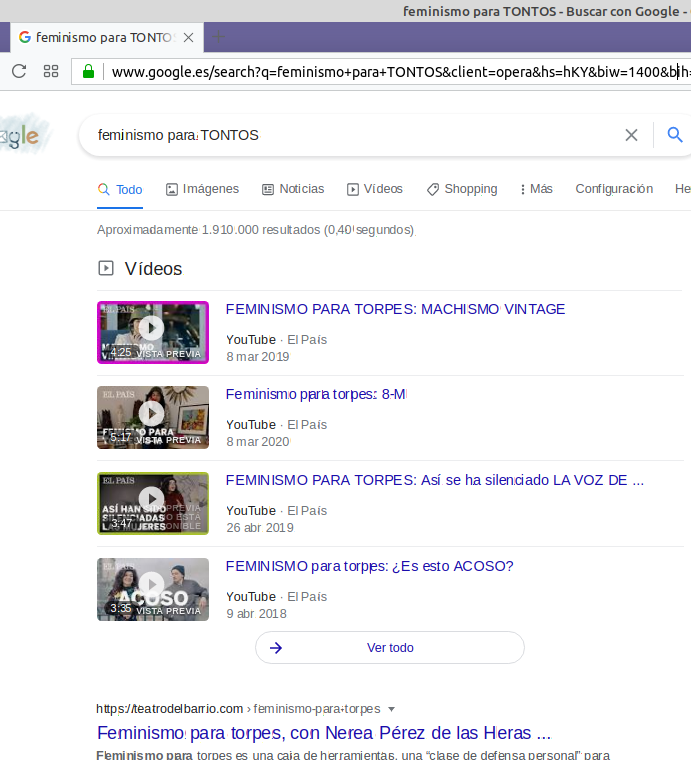691x760 pixels.
Task: Open the Speed Dial grid icon
Action: tap(51, 71)
